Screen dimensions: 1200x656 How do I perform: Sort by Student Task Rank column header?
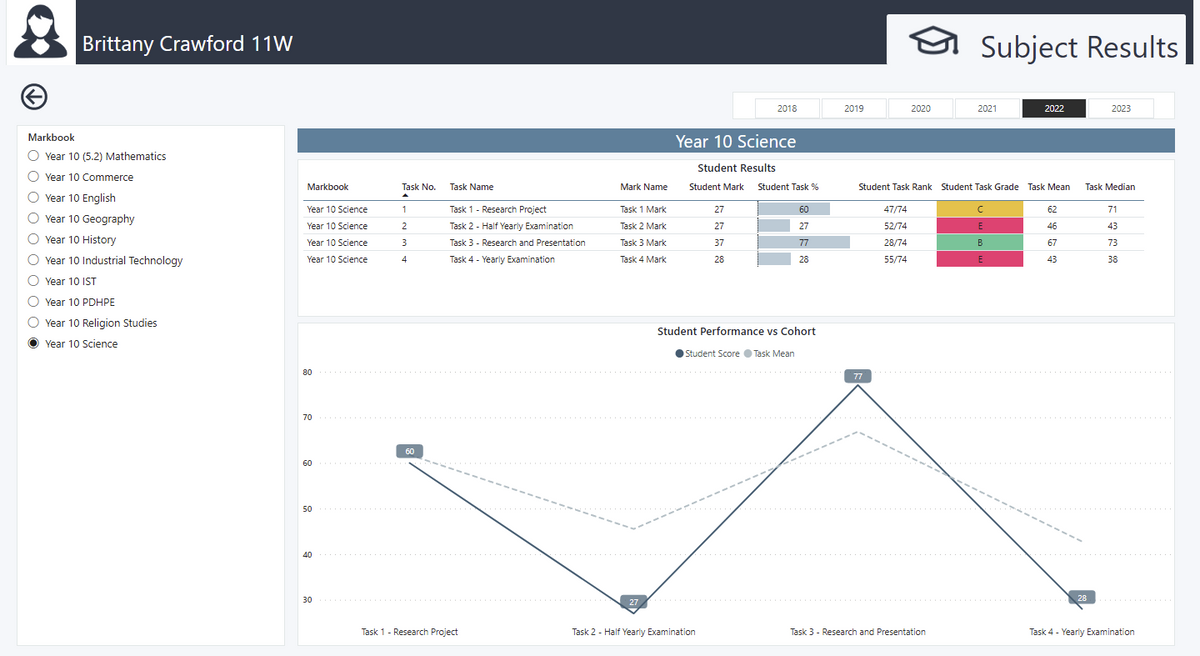pyautogui.click(x=894, y=187)
